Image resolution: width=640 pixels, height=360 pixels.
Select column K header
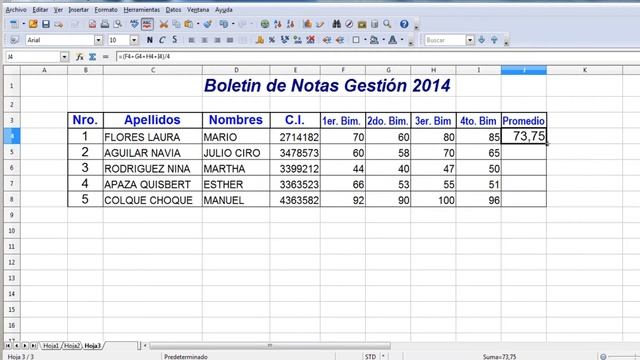pyautogui.click(x=584, y=70)
